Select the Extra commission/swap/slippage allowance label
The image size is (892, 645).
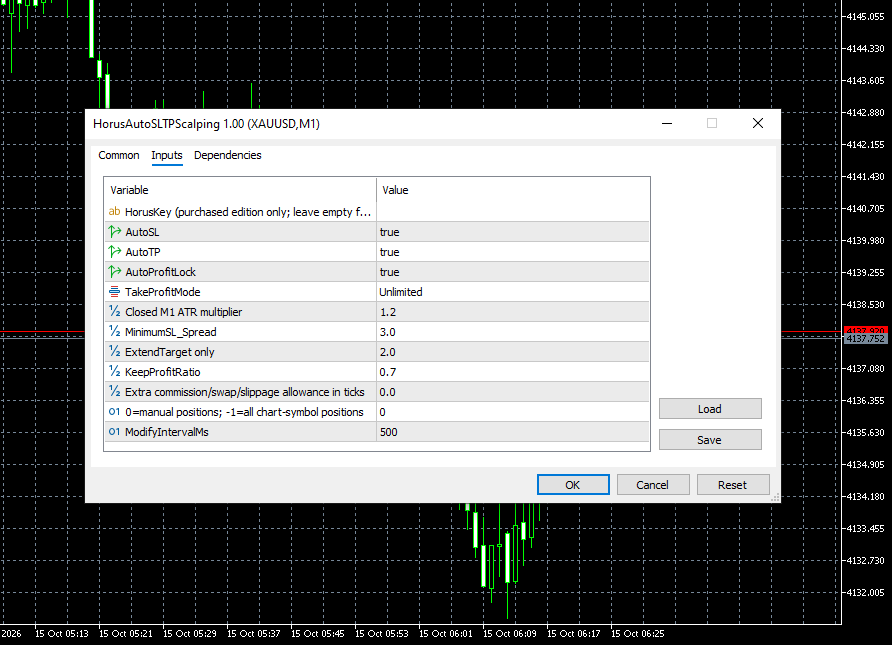point(245,392)
